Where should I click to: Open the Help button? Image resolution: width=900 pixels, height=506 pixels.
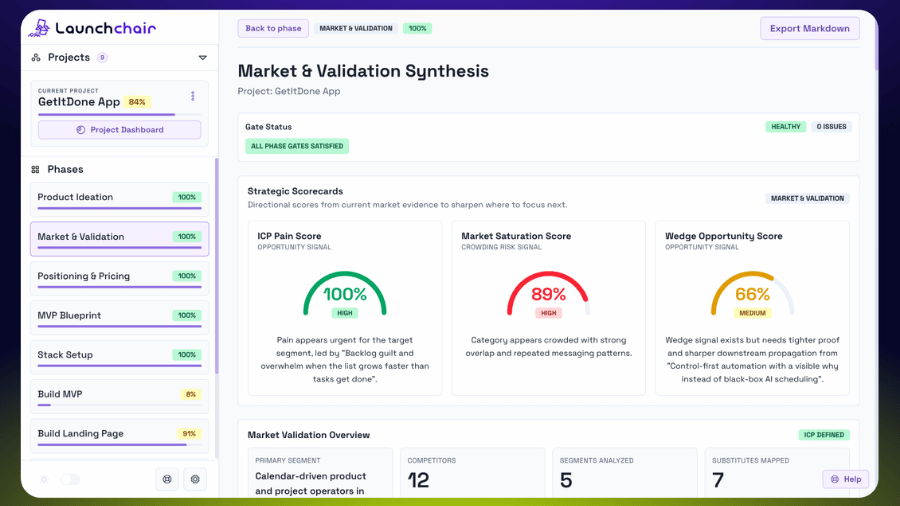click(x=846, y=479)
